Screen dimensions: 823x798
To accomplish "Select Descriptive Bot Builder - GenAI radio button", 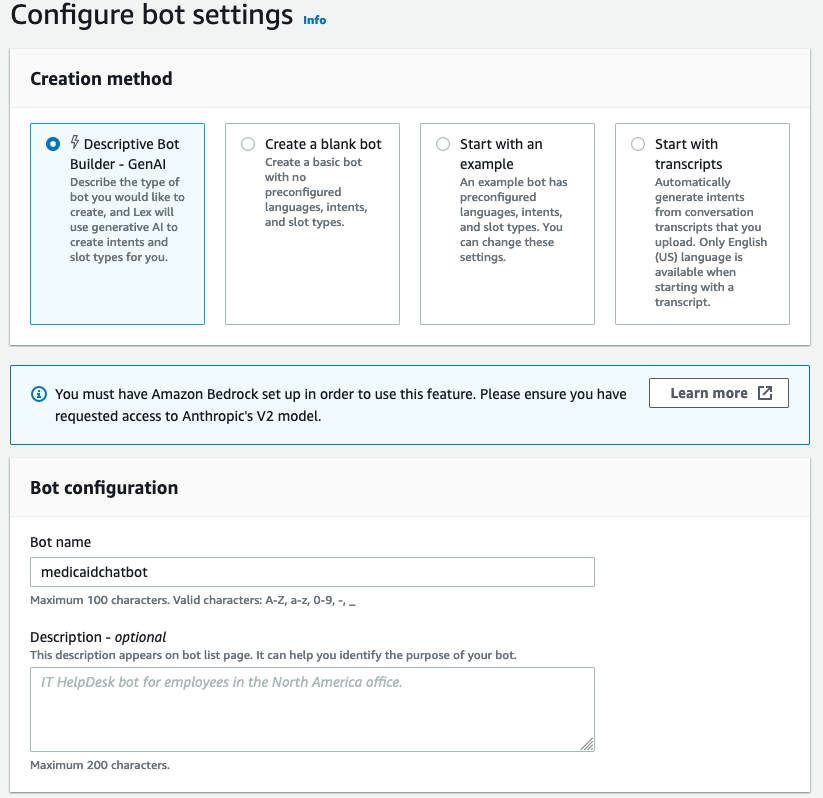I will tap(53, 144).
